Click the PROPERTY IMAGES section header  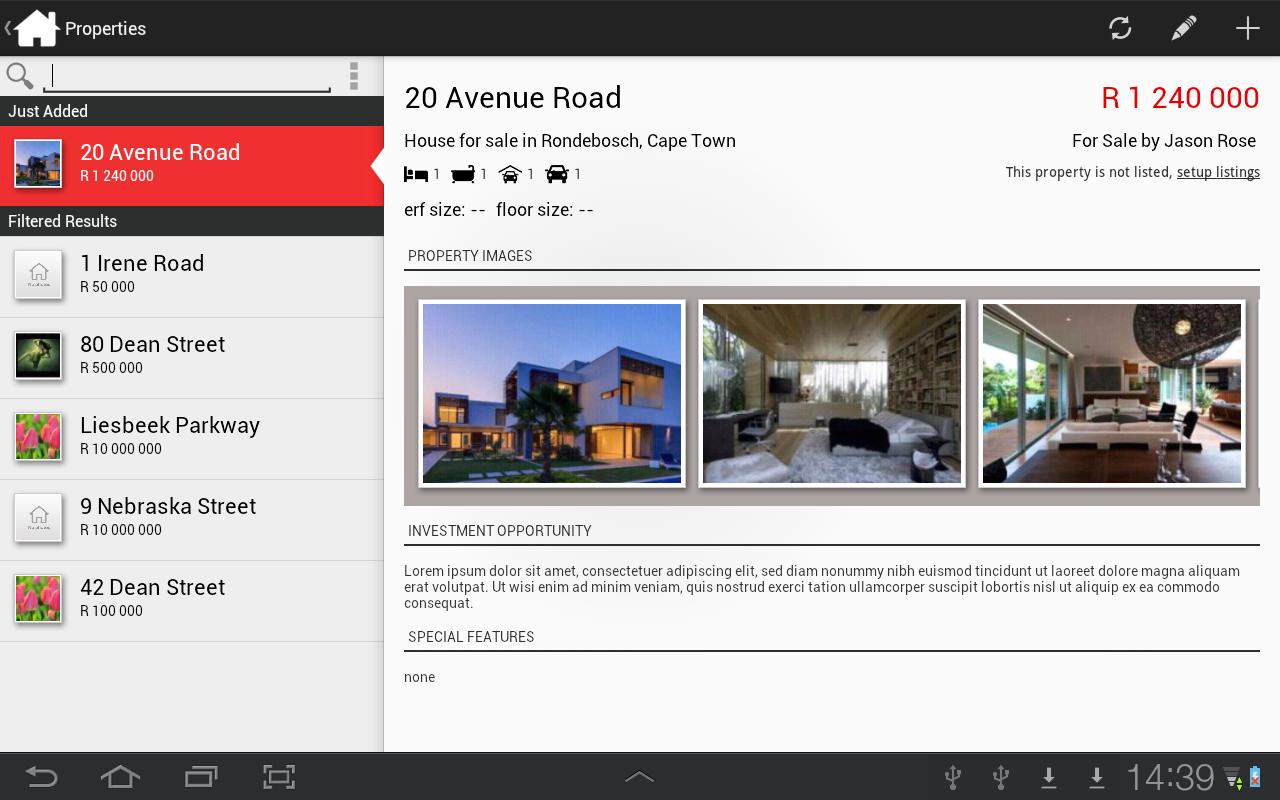click(470, 256)
